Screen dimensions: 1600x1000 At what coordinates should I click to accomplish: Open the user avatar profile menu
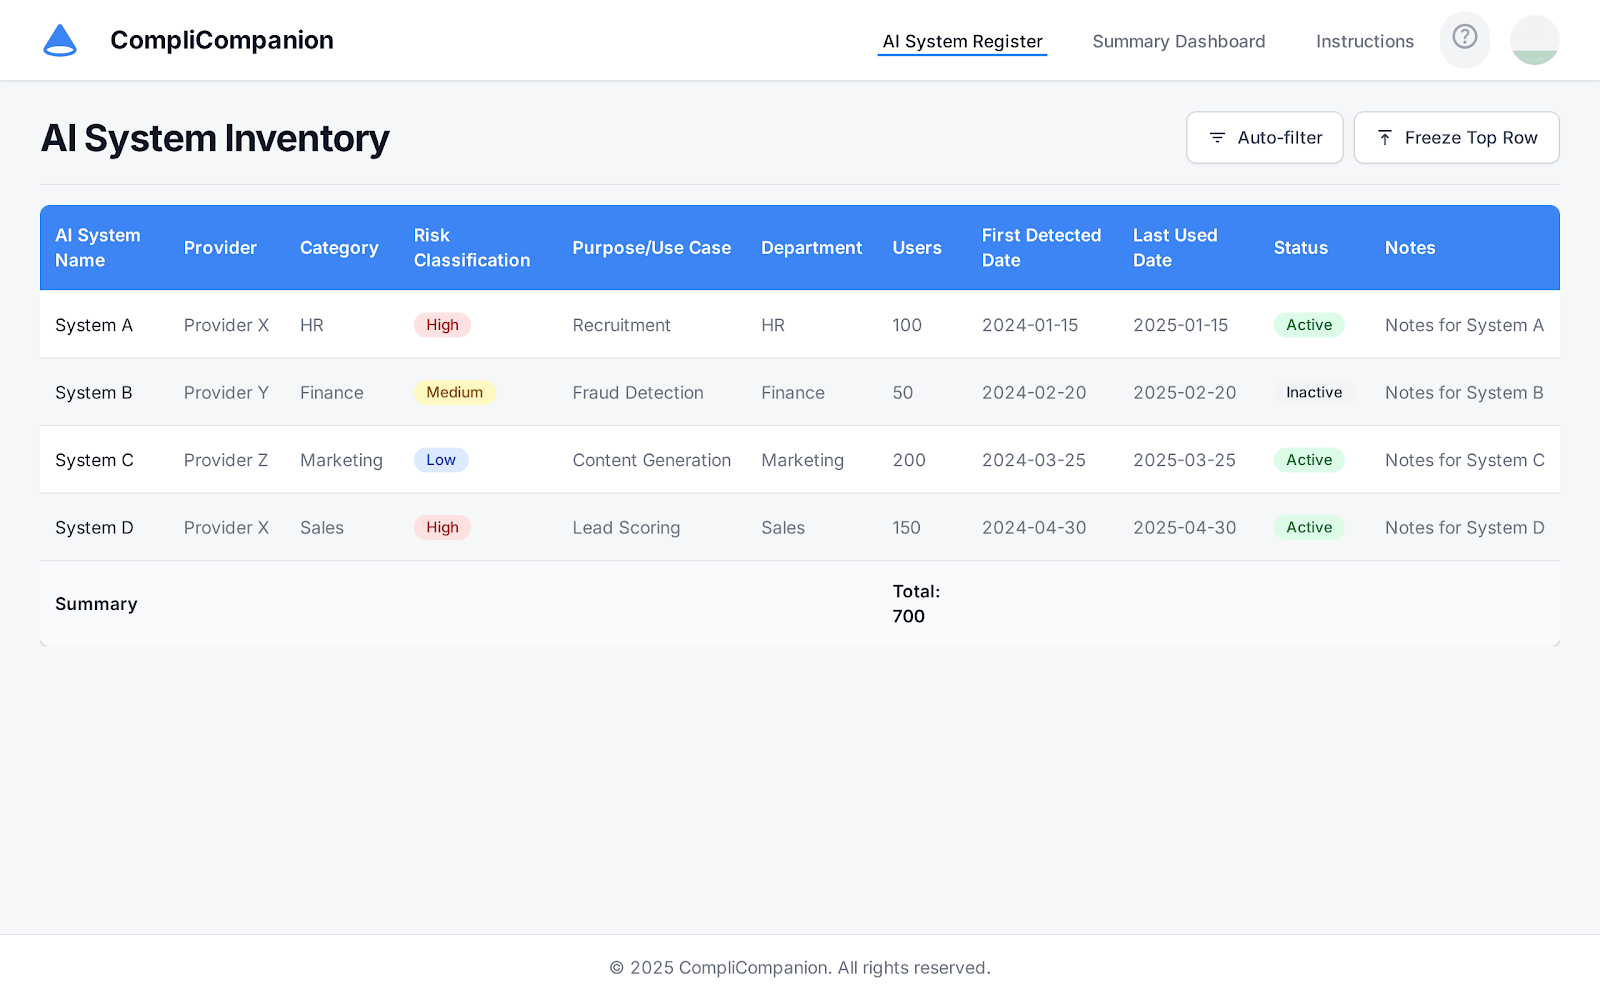1534,40
